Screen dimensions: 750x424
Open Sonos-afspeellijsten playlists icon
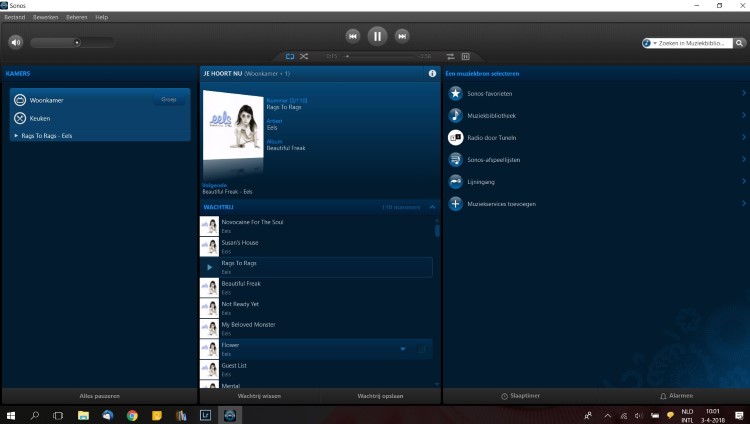tap(456, 159)
